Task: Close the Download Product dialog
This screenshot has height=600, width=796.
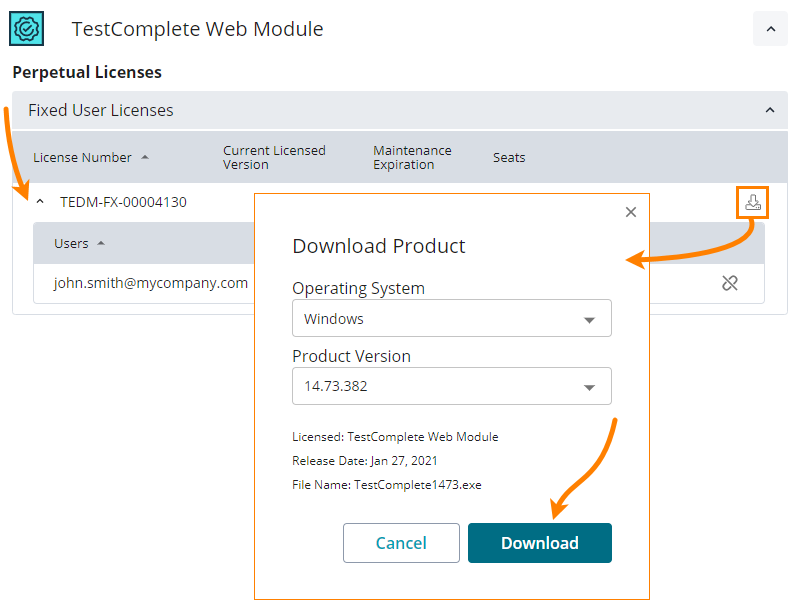Action: tap(630, 212)
